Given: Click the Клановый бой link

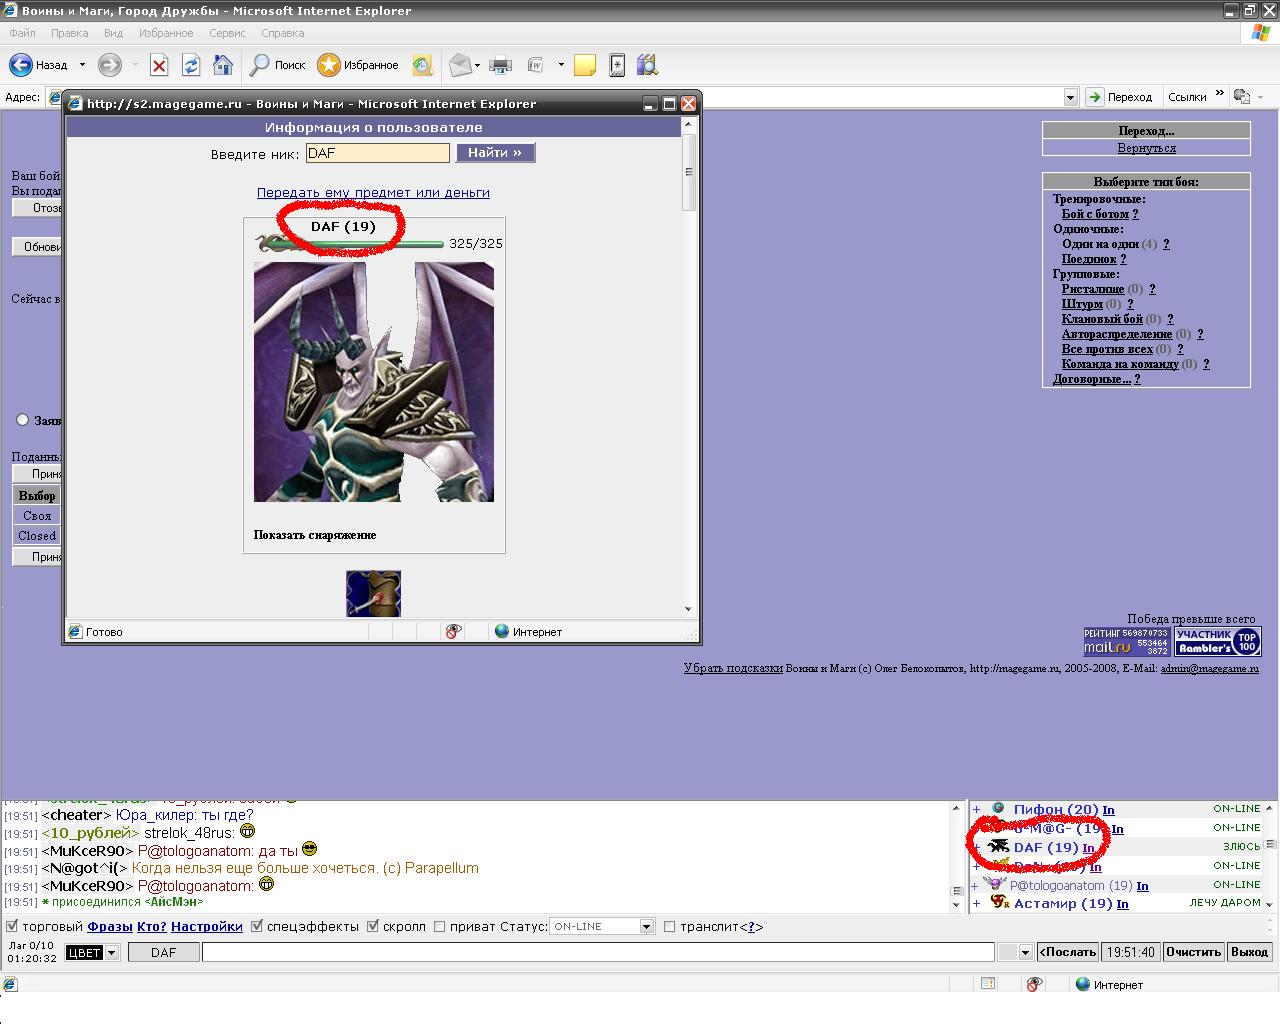Looking at the screenshot, I should [1102, 319].
